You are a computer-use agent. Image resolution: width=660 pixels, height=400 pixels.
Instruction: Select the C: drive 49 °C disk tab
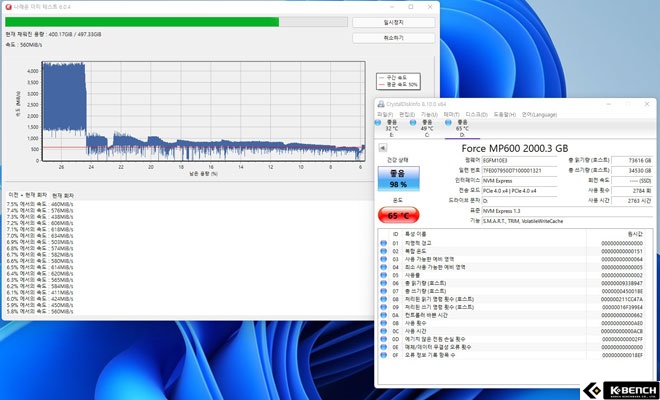click(x=426, y=128)
